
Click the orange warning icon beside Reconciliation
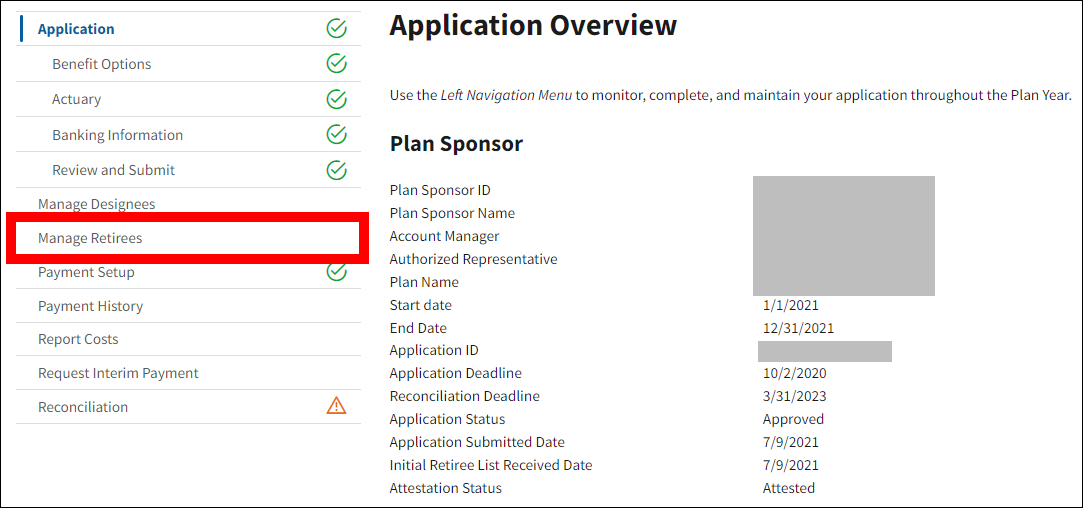click(x=336, y=406)
